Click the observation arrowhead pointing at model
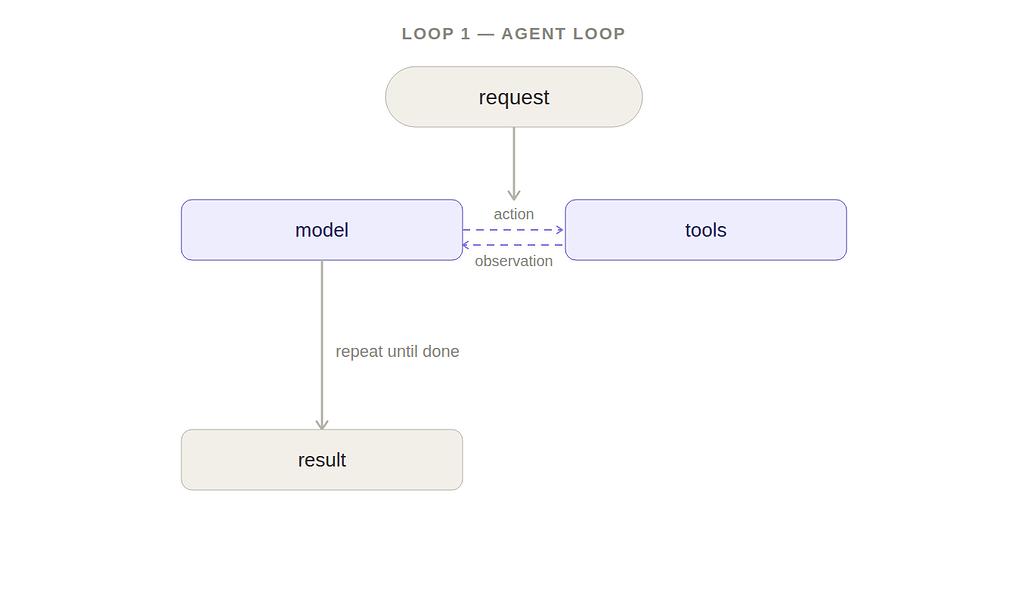 pyautogui.click(x=466, y=245)
